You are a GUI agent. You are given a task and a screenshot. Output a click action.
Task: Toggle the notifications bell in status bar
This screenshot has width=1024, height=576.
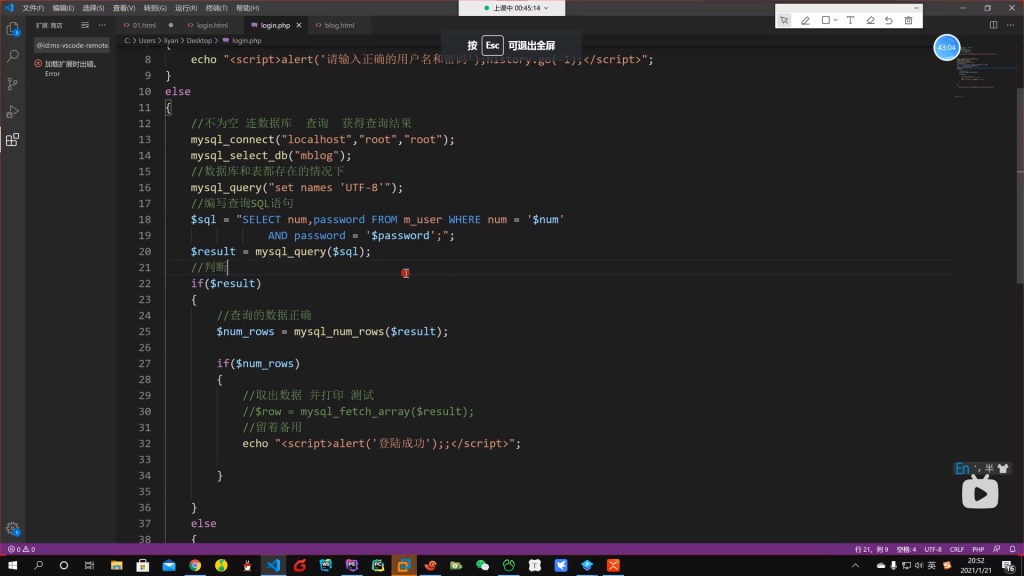[1012, 549]
